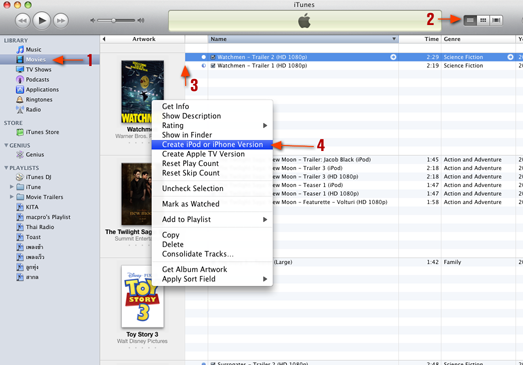
Task: Open TV Shows library
Action: [x=38, y=69]
